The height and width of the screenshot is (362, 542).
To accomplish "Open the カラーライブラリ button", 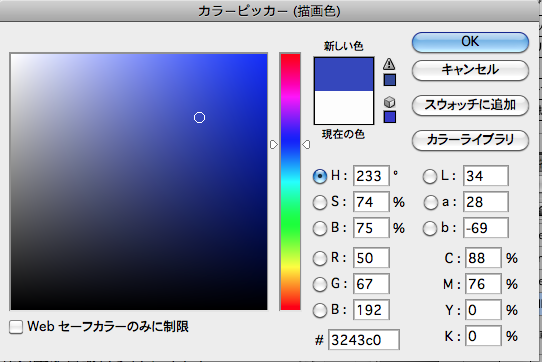I will click(470, 140).
